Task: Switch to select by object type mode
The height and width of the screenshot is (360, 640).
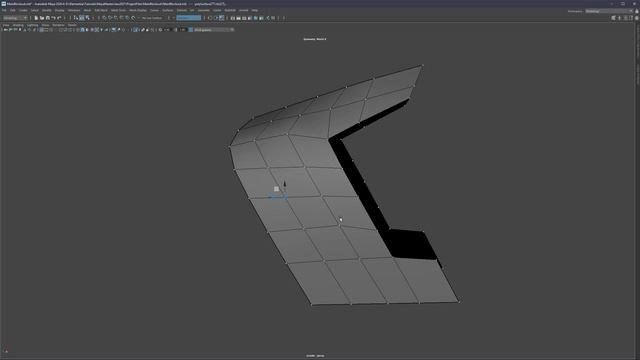Action: point(82,18)
